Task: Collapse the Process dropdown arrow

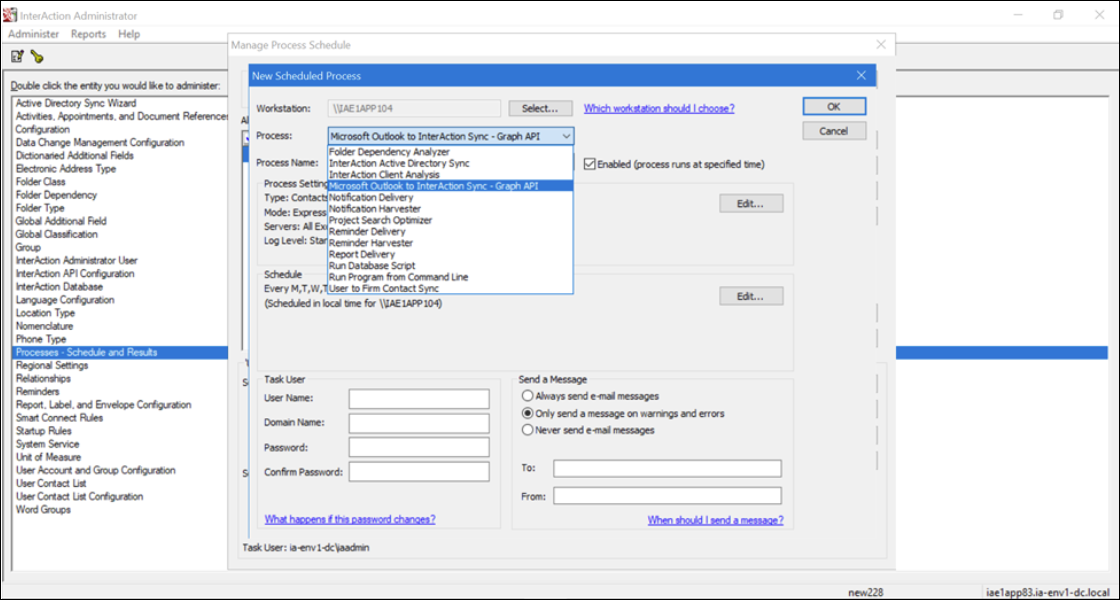Action: 566,136
